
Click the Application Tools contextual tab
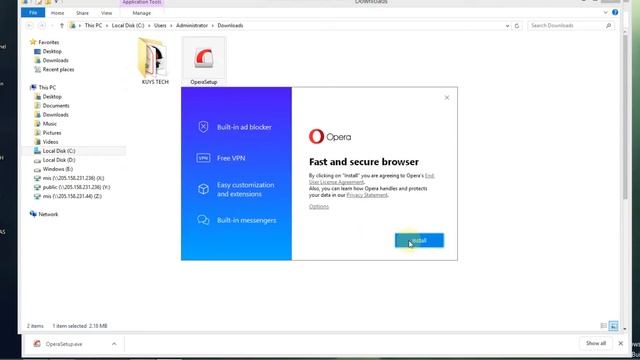click(142, 2)
